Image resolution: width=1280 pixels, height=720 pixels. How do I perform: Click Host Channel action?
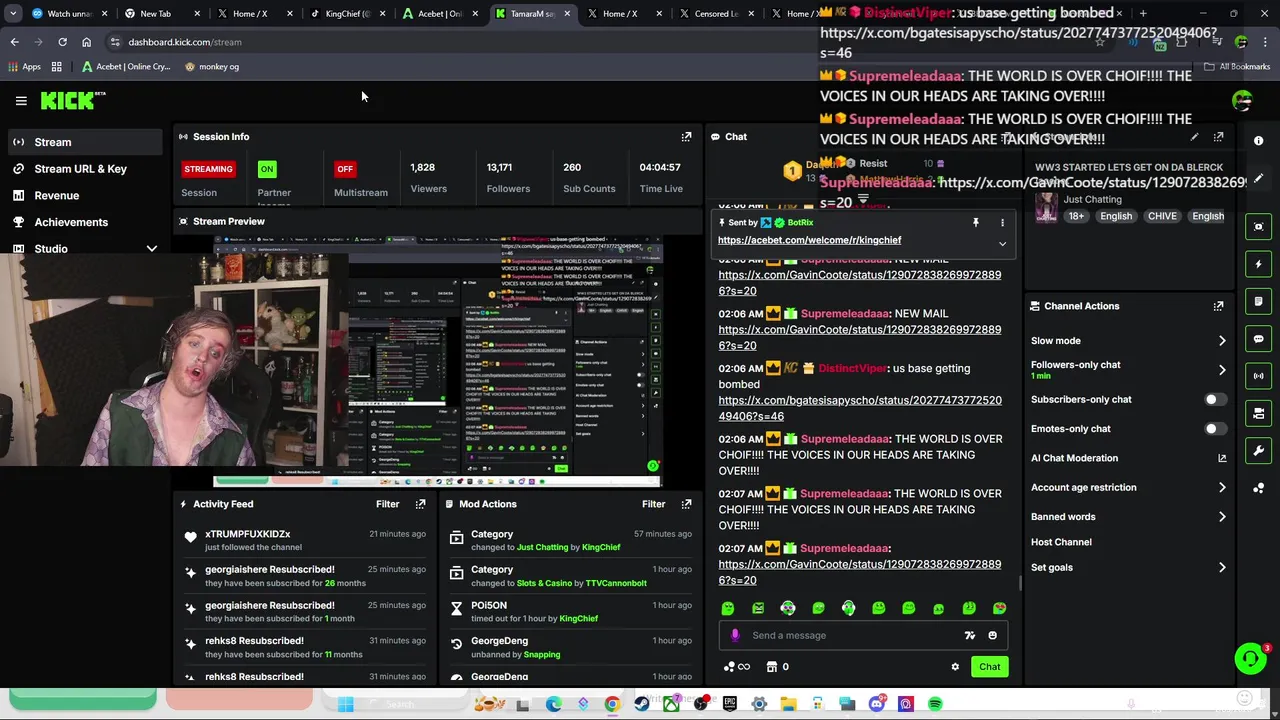(1061, 542)
